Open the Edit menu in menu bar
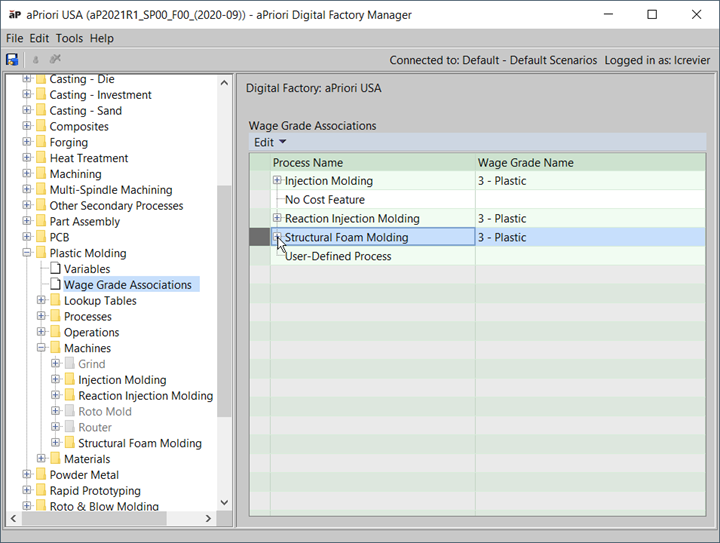Viewport: 720px width, 543px height. (x=39, y=38)
